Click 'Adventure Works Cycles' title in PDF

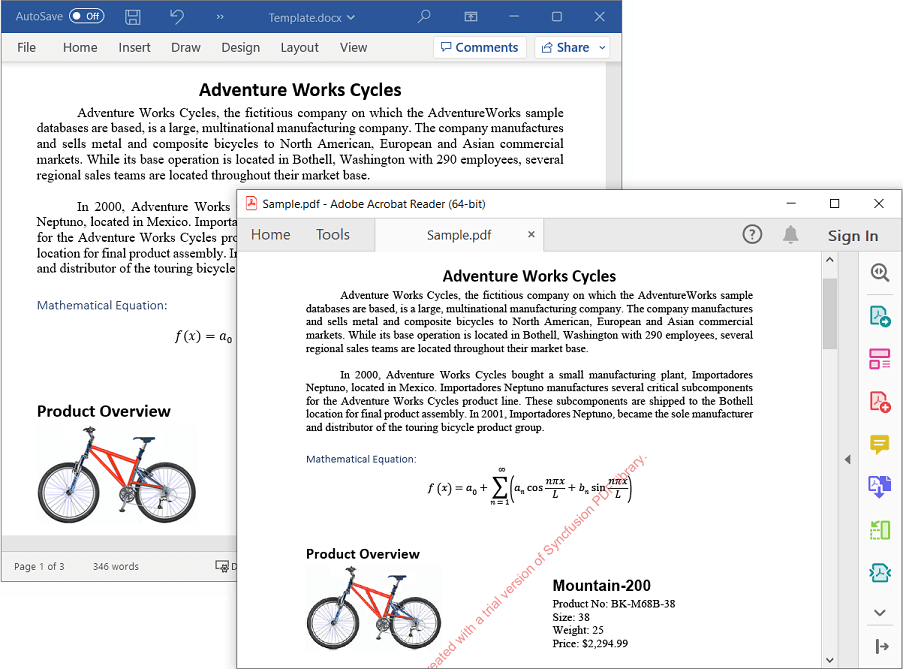coord(529,276)
